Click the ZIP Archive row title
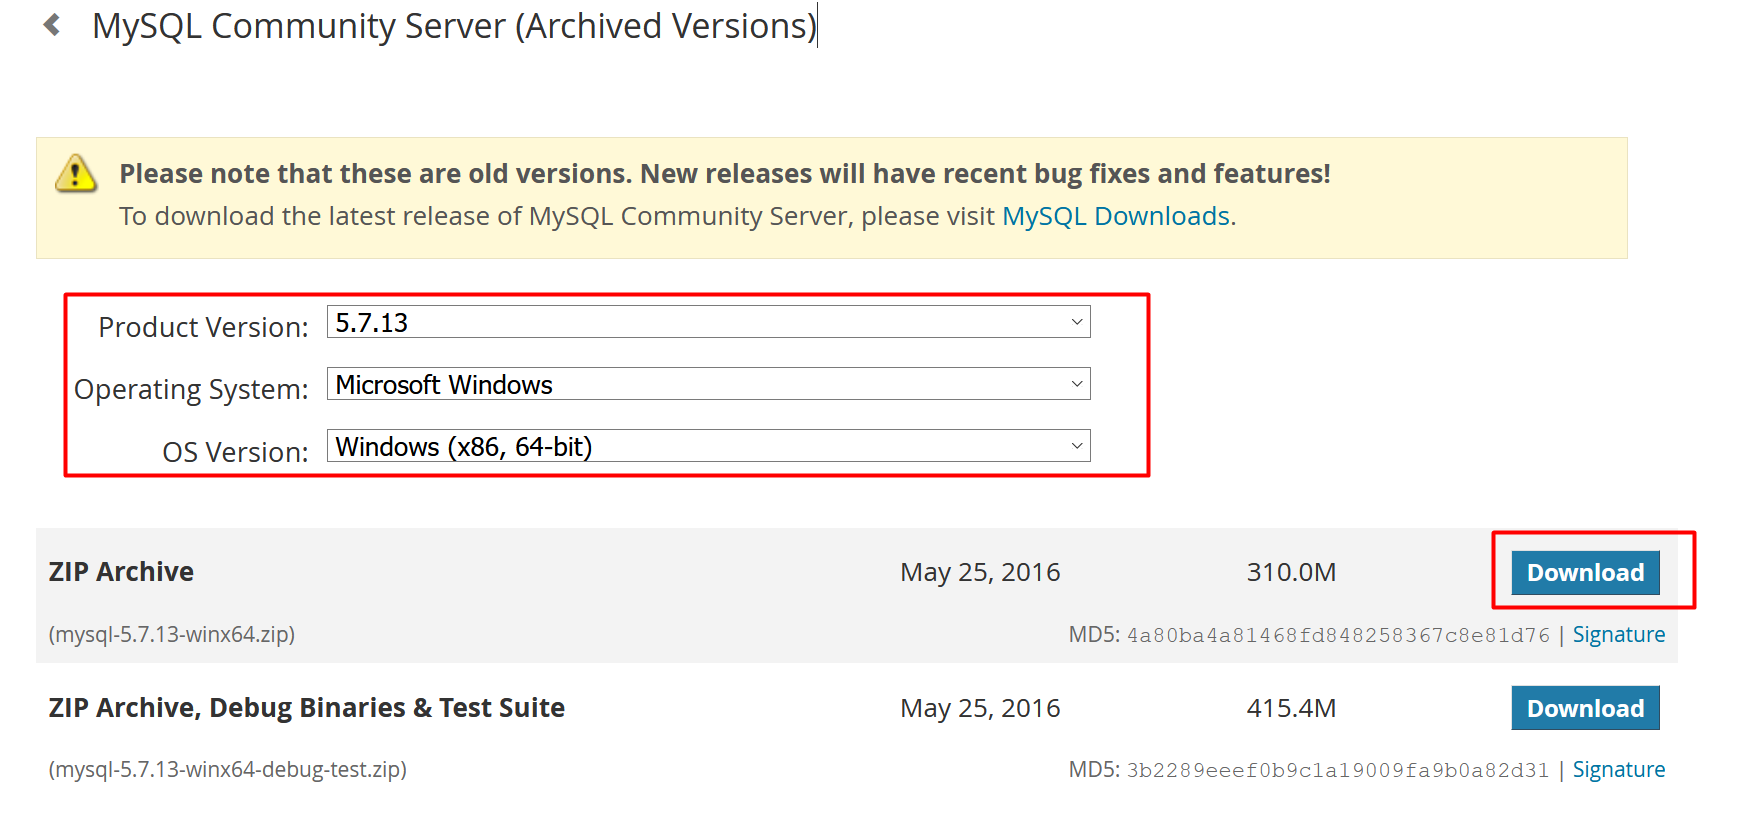 [121, 572]
